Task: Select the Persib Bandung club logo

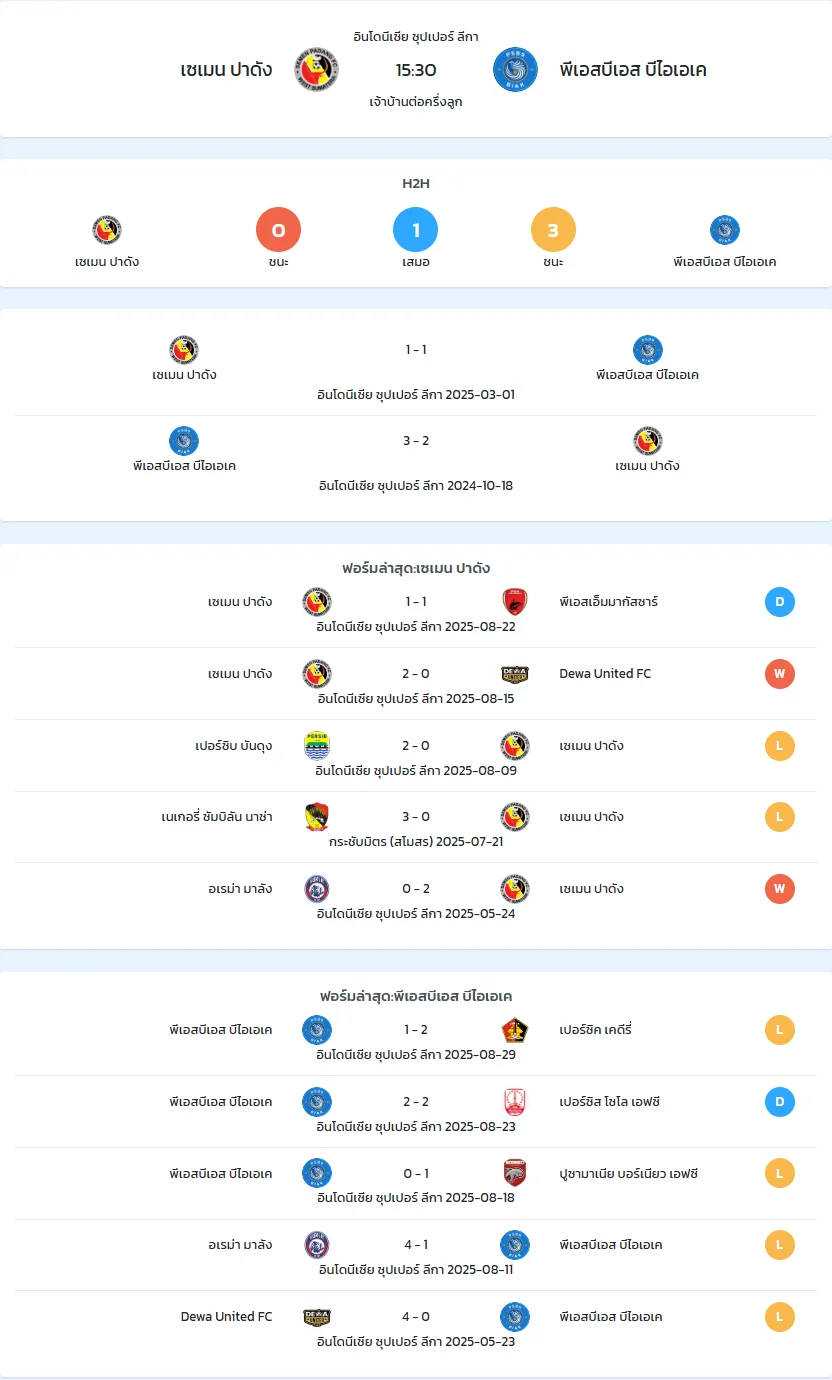Action: coord(317,746)
